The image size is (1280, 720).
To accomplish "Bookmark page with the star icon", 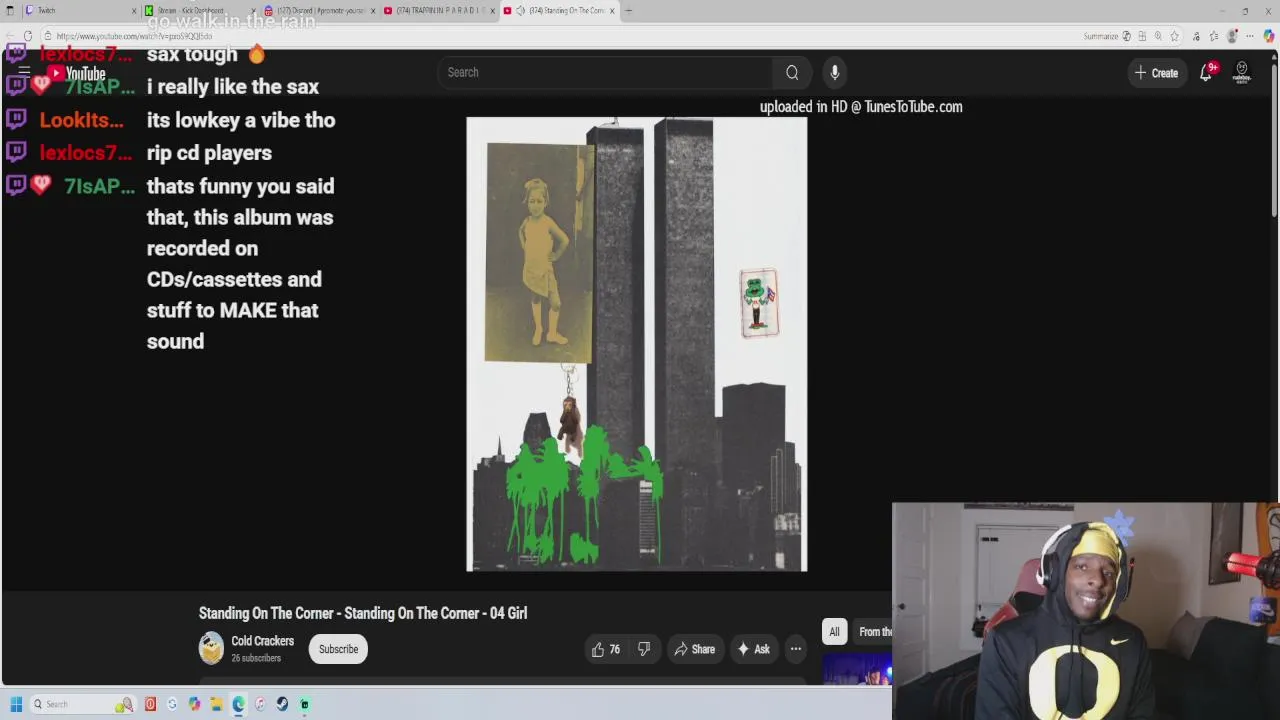I will [x=1174, y=36].
